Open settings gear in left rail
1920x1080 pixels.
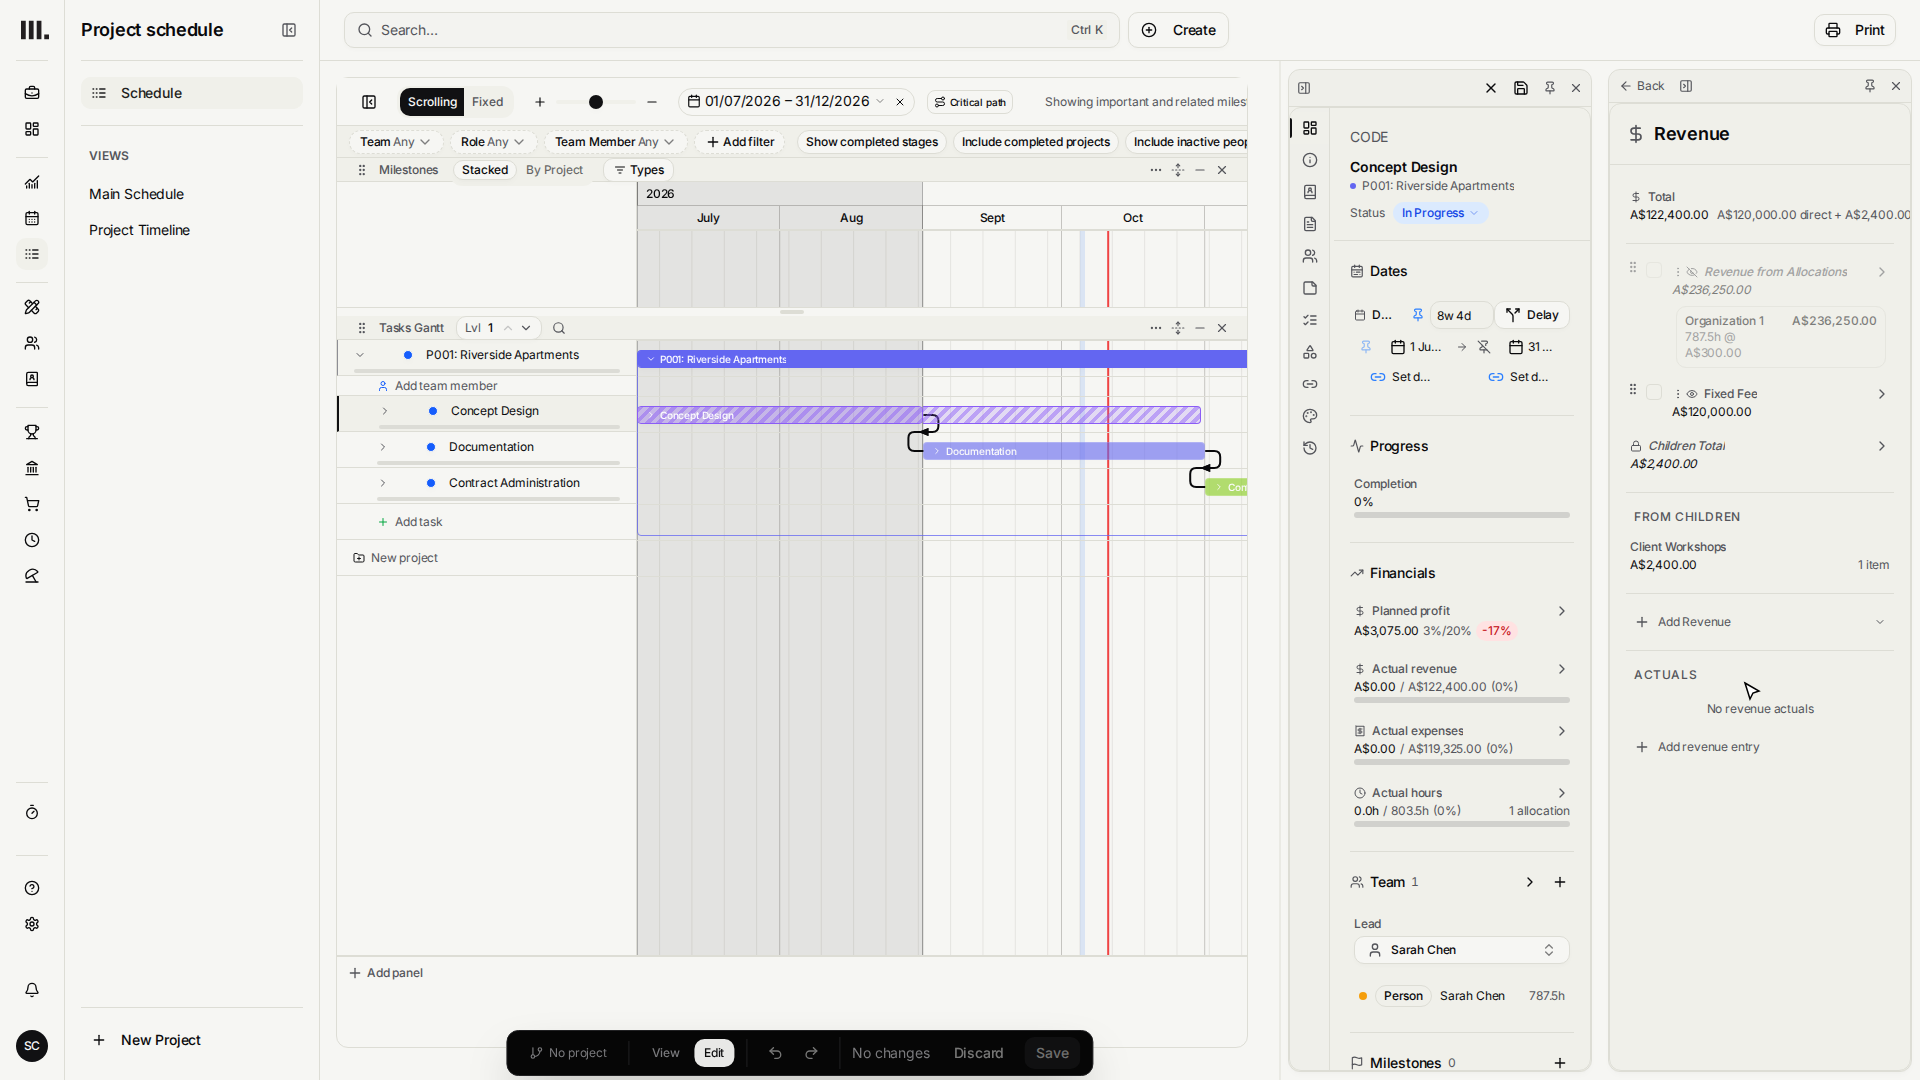tap(32, 924)
